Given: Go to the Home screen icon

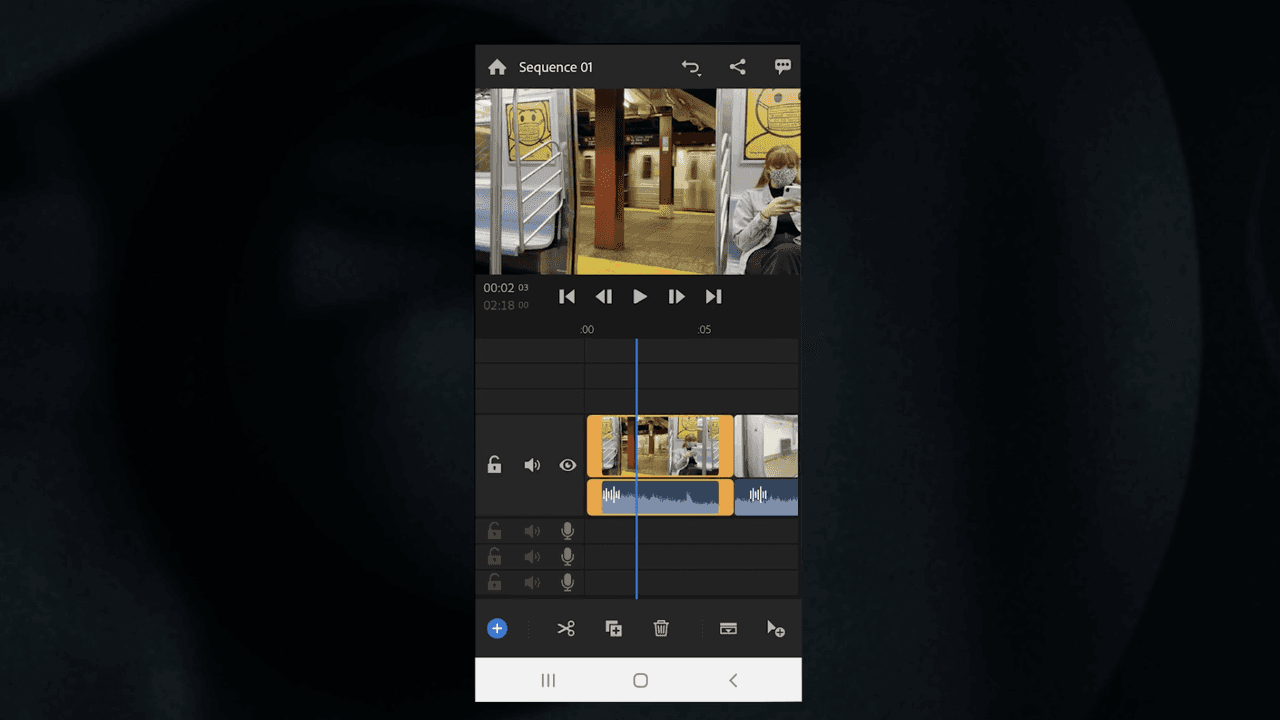Looking at the screenshot, I should click(497, 67).
